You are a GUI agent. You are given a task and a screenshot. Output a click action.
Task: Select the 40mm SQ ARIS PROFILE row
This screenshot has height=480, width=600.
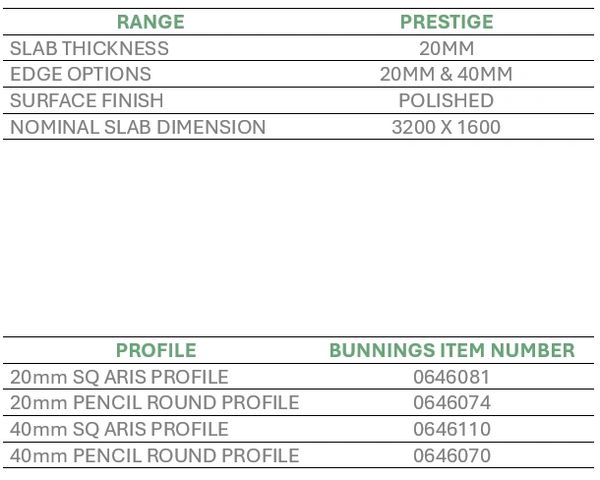click(119, 429)
